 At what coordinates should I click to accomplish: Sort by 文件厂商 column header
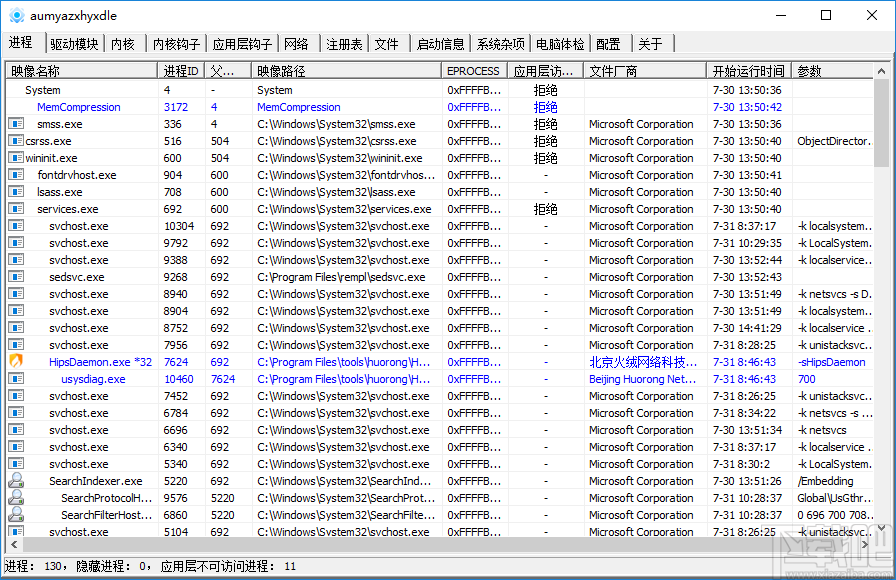click(x=645, y=71)
